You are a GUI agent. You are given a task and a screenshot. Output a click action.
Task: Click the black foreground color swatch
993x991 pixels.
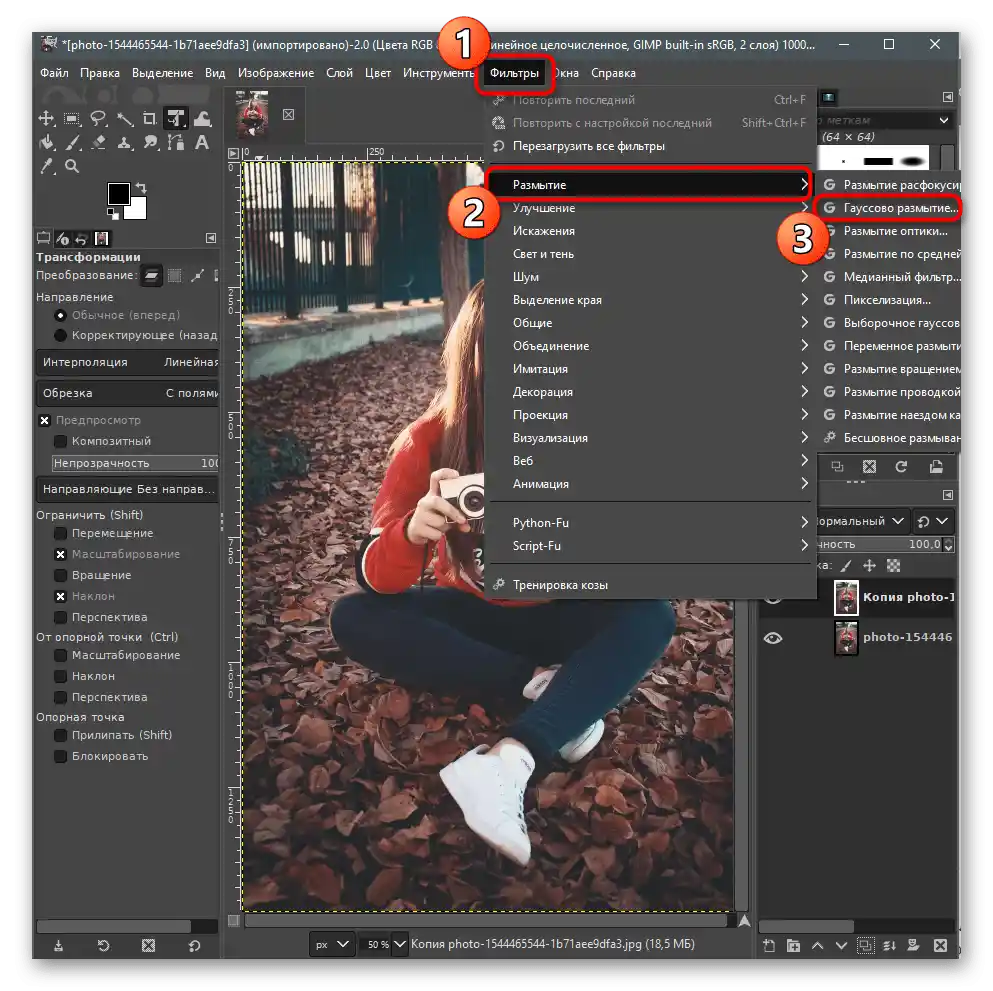click(x=117, y=192)
